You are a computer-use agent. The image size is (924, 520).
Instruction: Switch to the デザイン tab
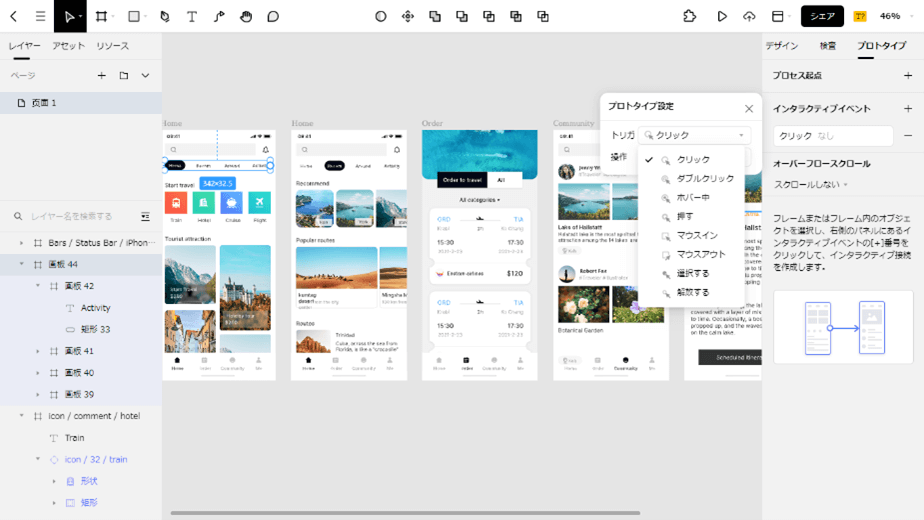pos(782,46)
